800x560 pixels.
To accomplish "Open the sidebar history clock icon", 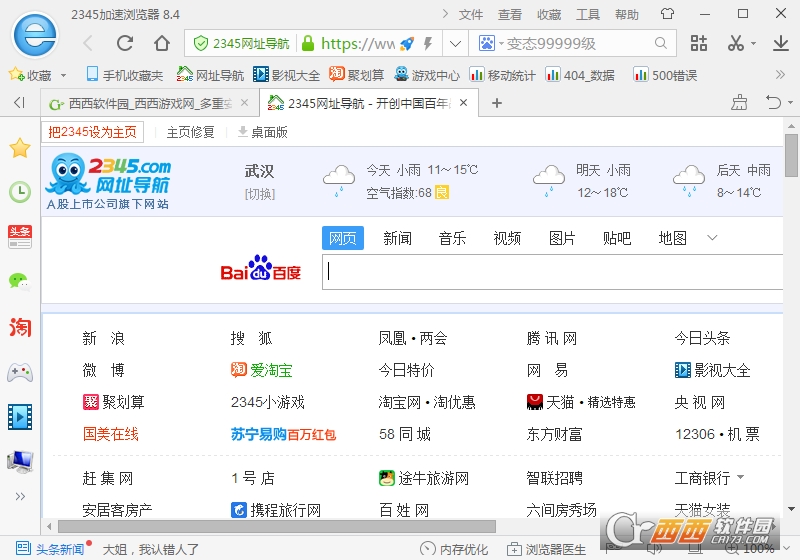I will pos(20,192).
